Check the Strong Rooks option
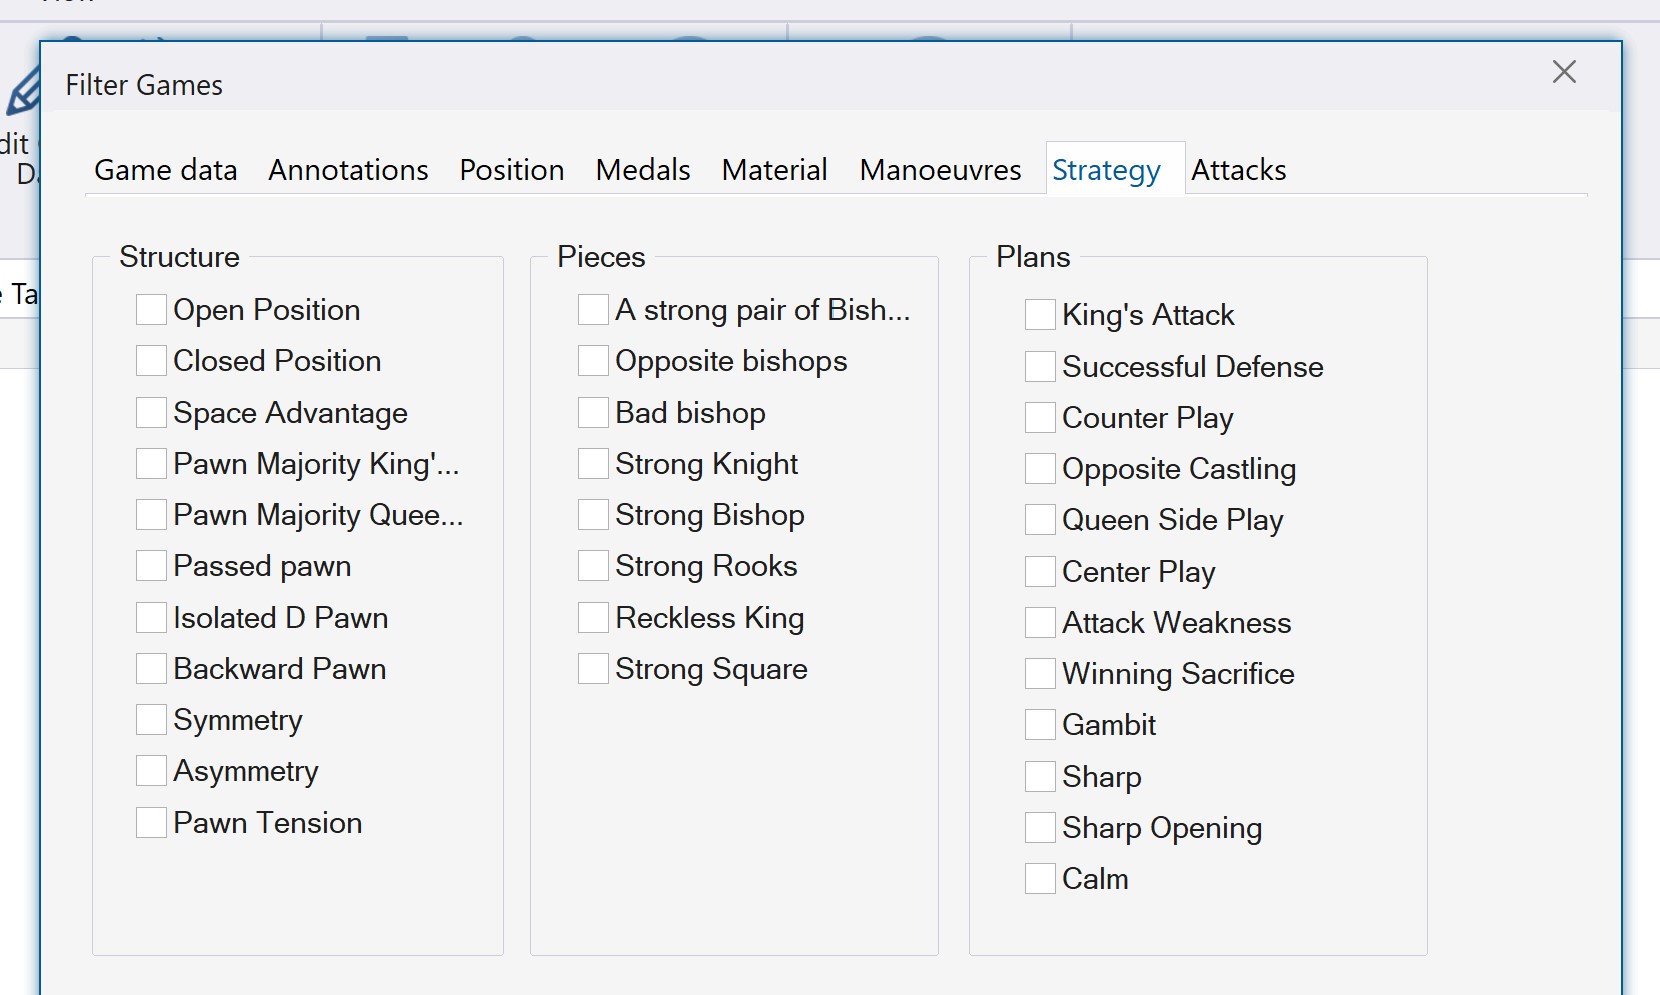Screen dimensions: 1660x995 (592, 565)
